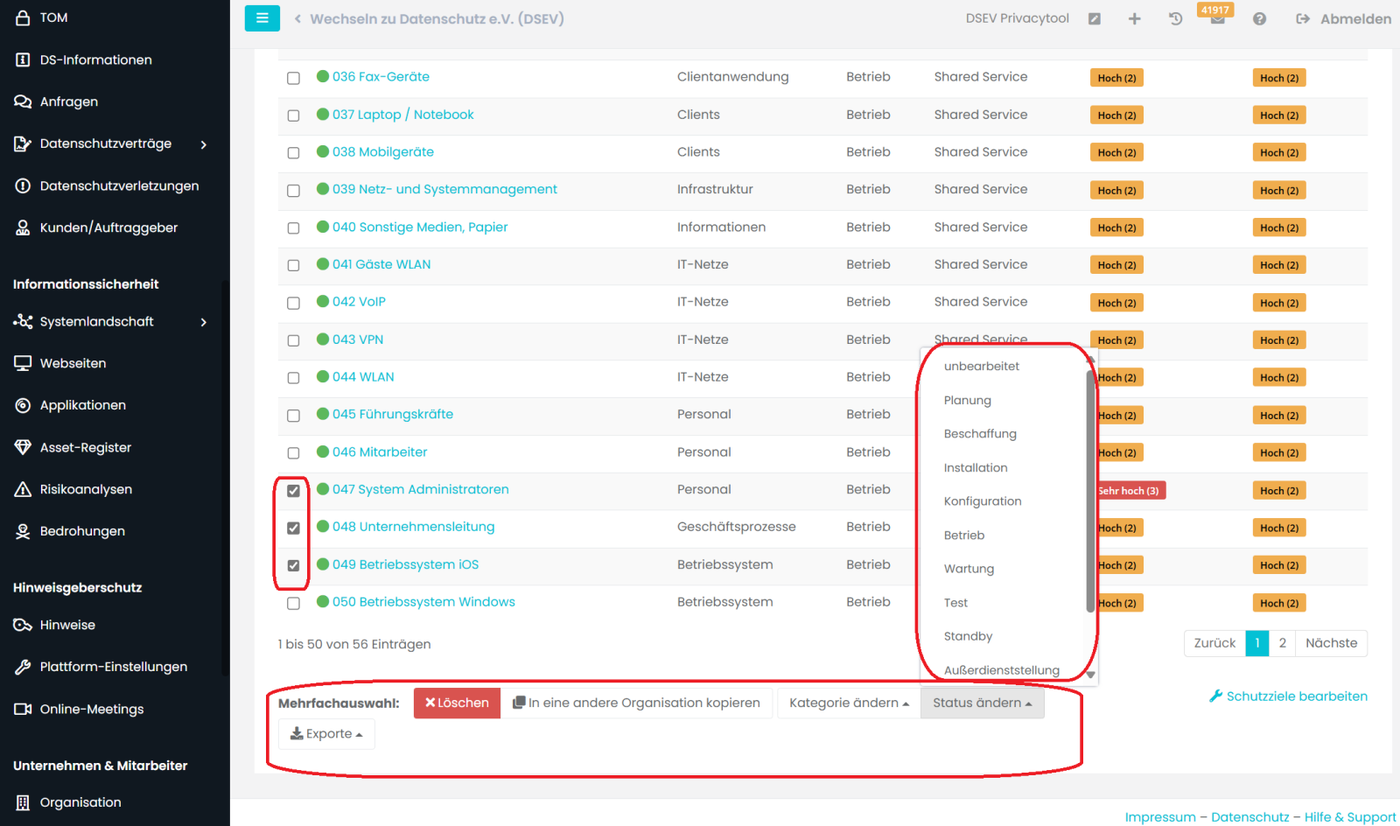Click the status dropdown scroll down arrow
The image size is (1400, 826).
click(x=1090, y=675)
